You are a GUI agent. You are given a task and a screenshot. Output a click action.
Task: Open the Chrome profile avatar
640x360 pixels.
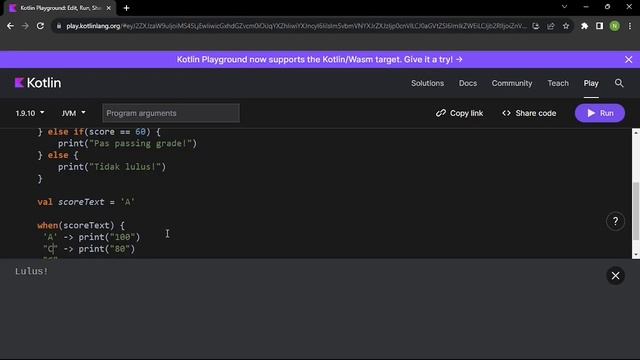pyautogui.click(x=615, y=26)
